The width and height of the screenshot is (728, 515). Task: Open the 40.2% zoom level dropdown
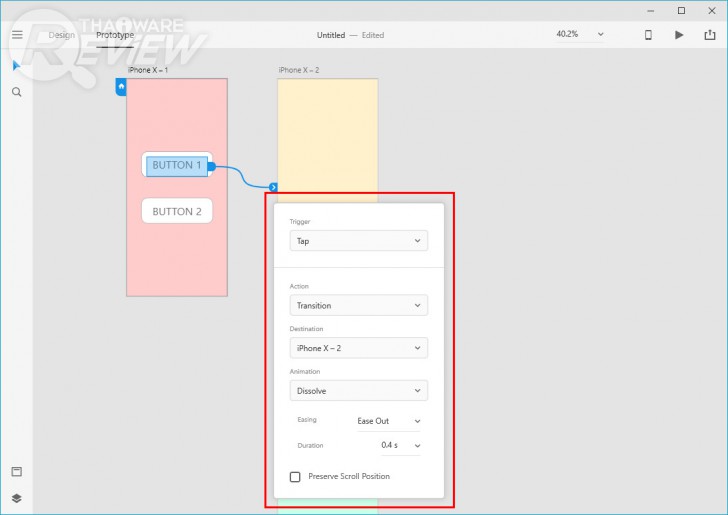(x=580, y=34)
